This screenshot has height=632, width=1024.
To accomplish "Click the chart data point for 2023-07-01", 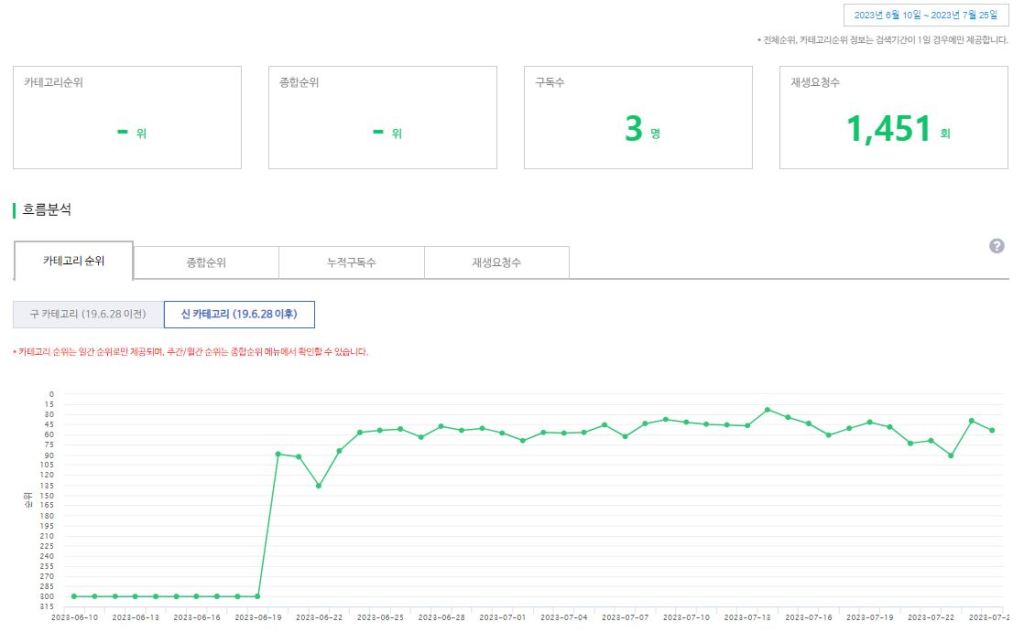I will point(502,433).
